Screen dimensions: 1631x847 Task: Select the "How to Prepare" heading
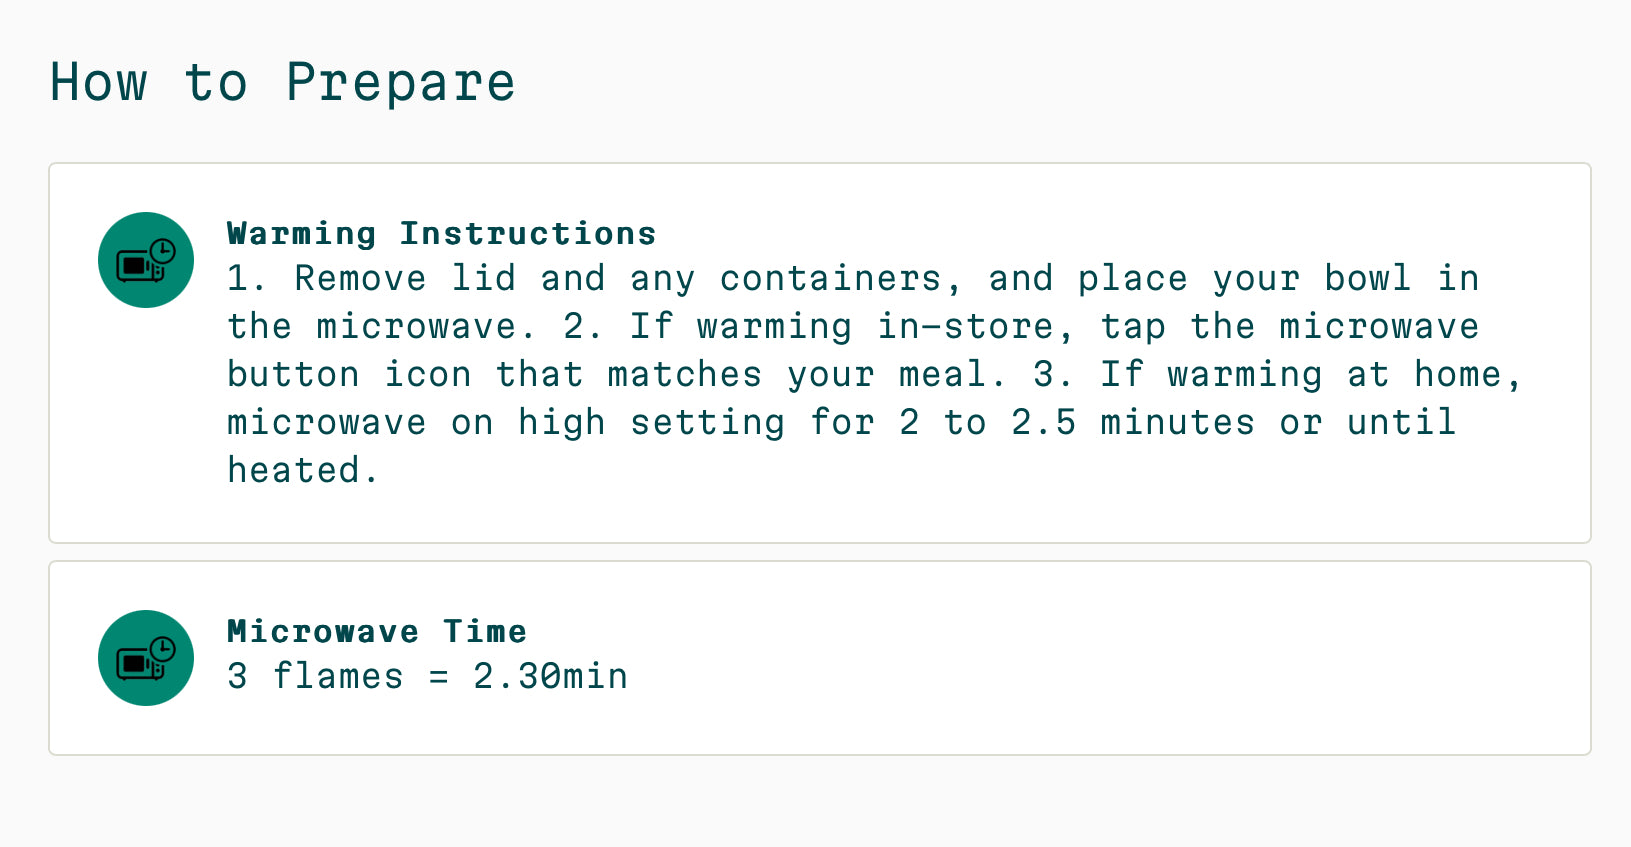coord(283,82)
